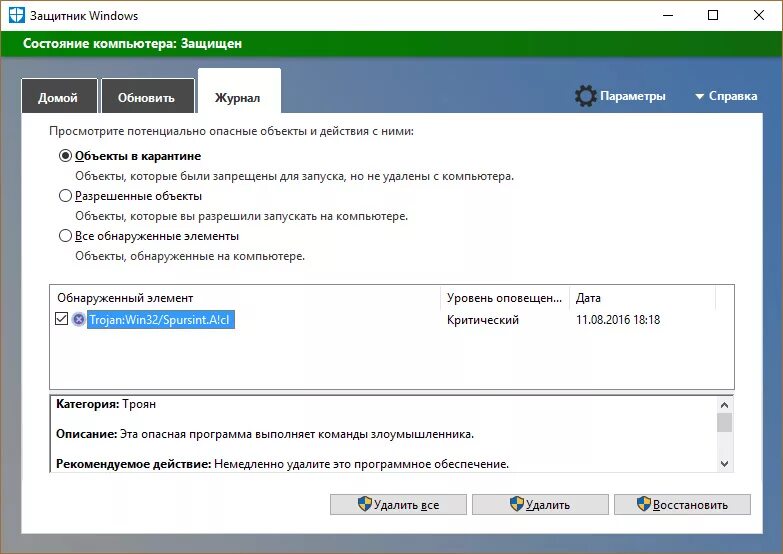Click the Удалить button
The width and height of the screenshot is (783, 554).
(540, 505)
